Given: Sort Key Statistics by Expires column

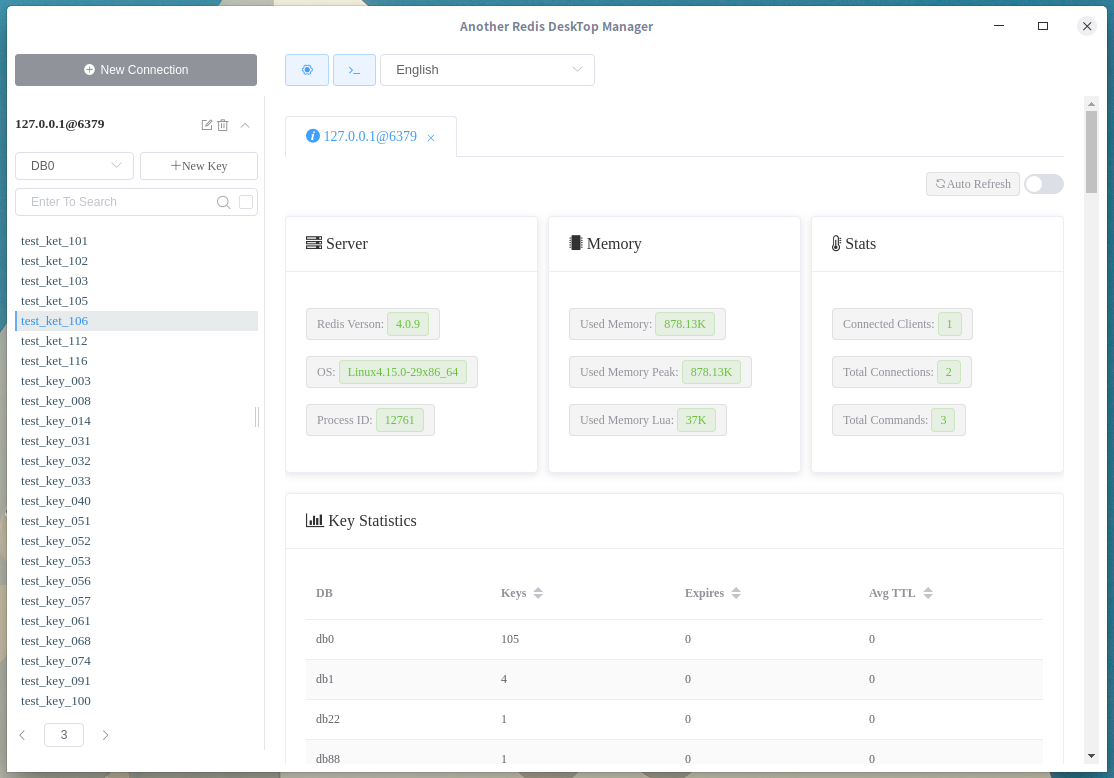Looking at the screenshot, I should [x=736, y=593].
